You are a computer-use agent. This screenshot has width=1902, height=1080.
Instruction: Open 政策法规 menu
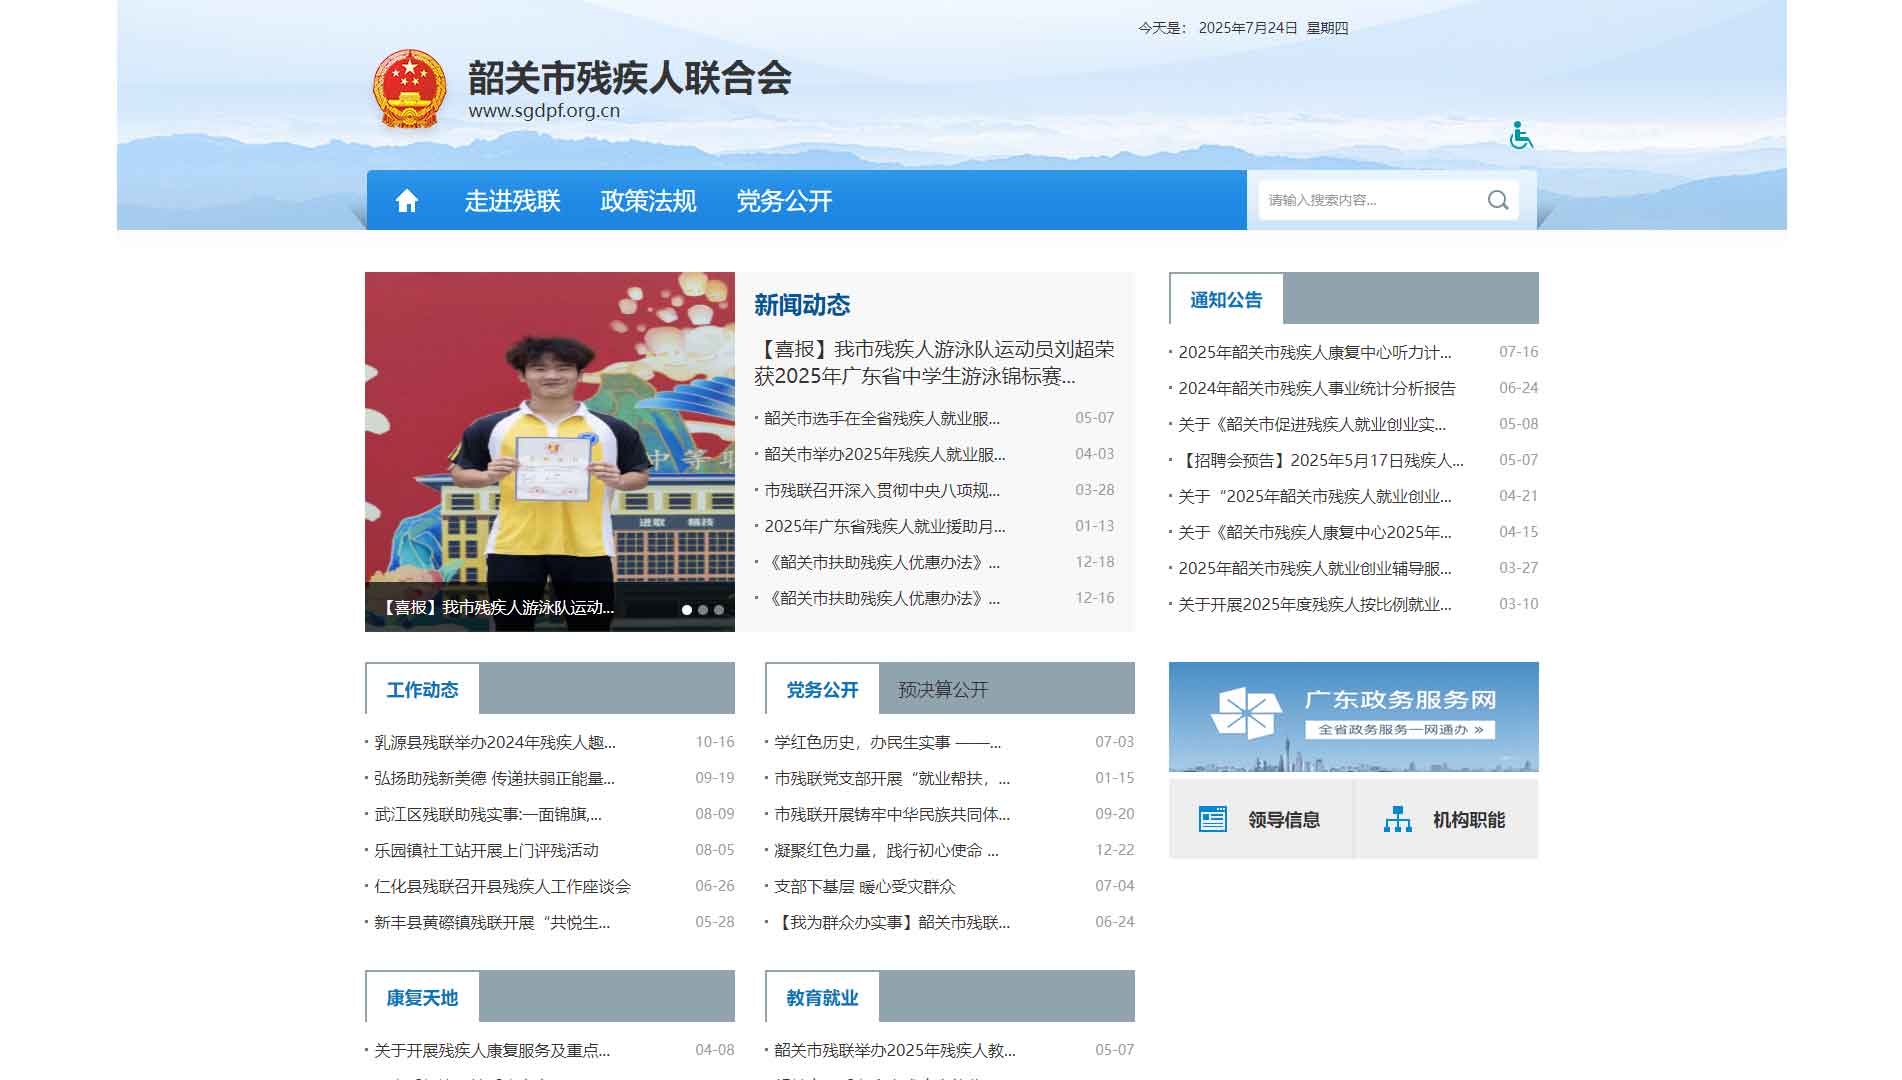point(648,201)
